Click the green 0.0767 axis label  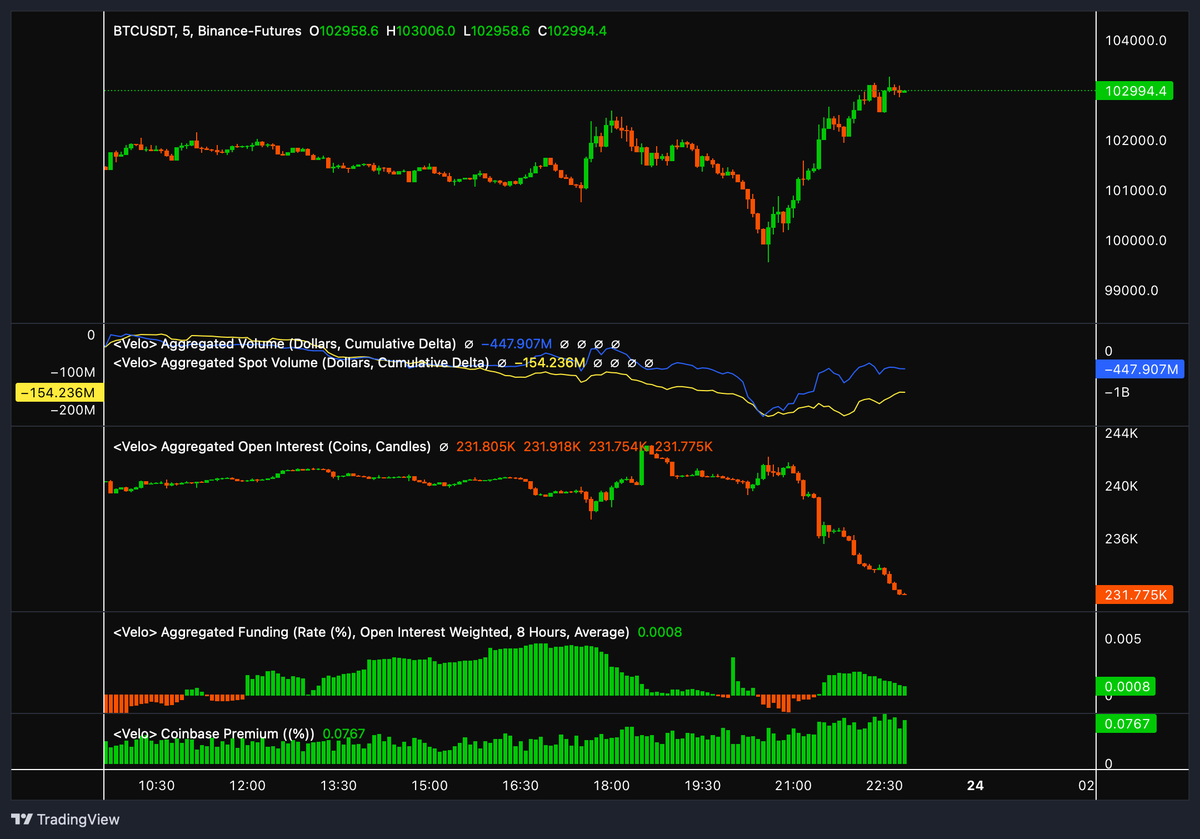[x=1126, y=723]
